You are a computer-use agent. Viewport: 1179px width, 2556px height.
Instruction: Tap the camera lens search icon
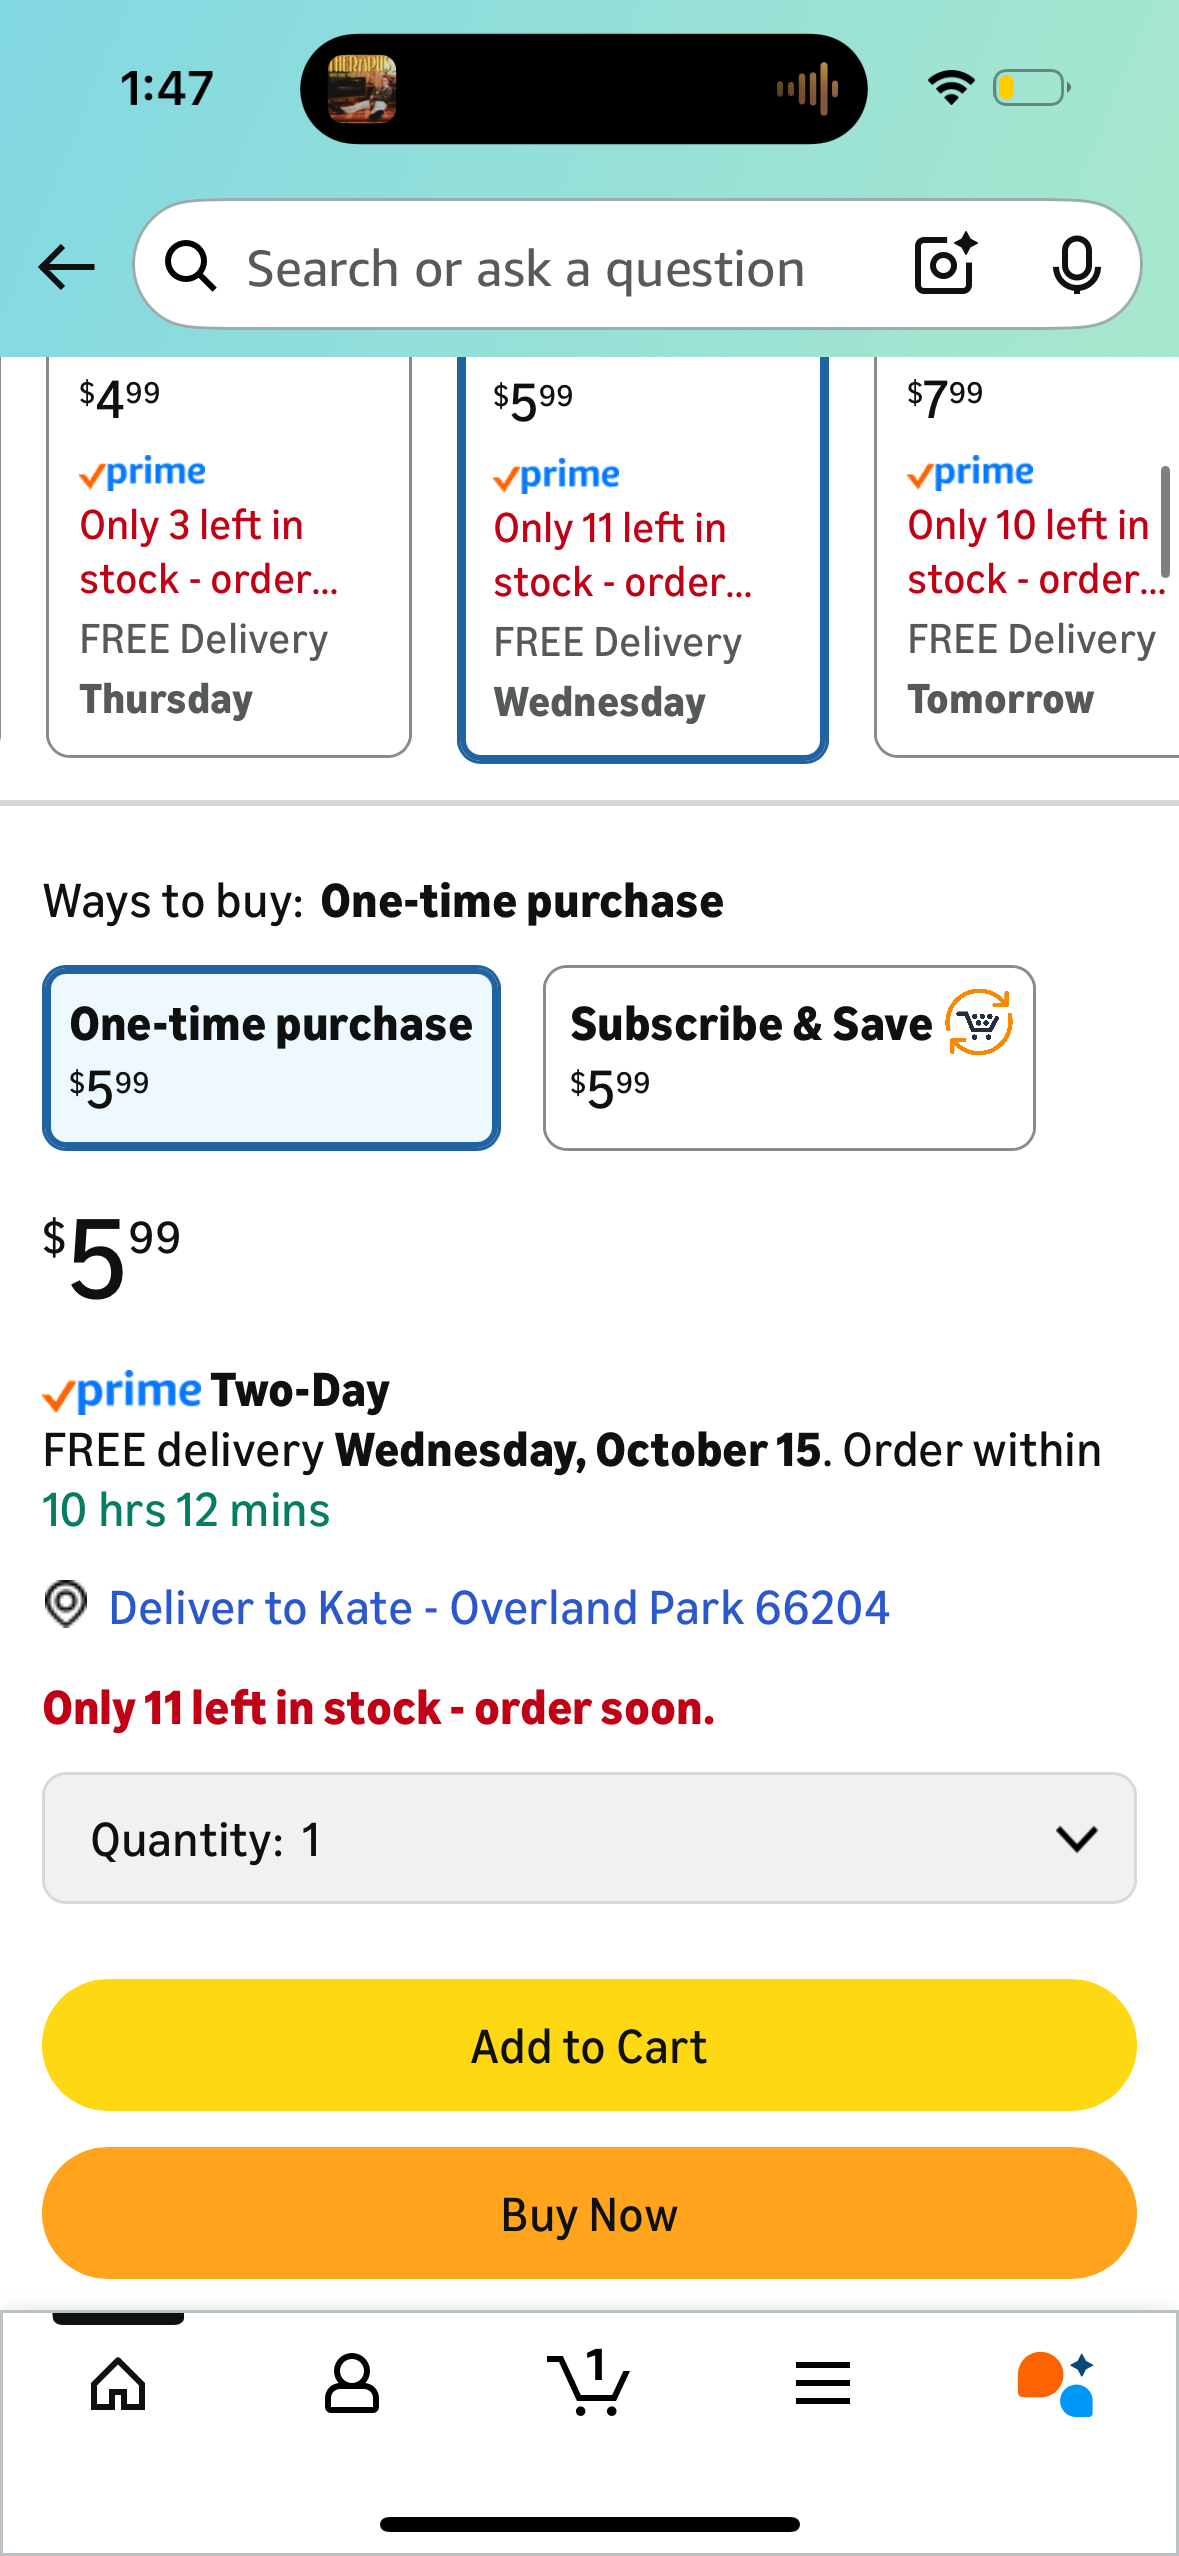point(944,265)
